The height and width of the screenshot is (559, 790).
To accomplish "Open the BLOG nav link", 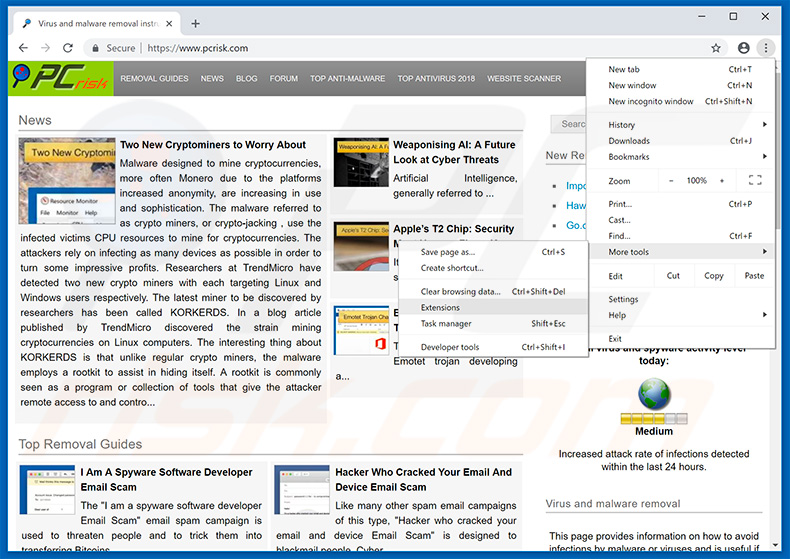I will 246,79.
